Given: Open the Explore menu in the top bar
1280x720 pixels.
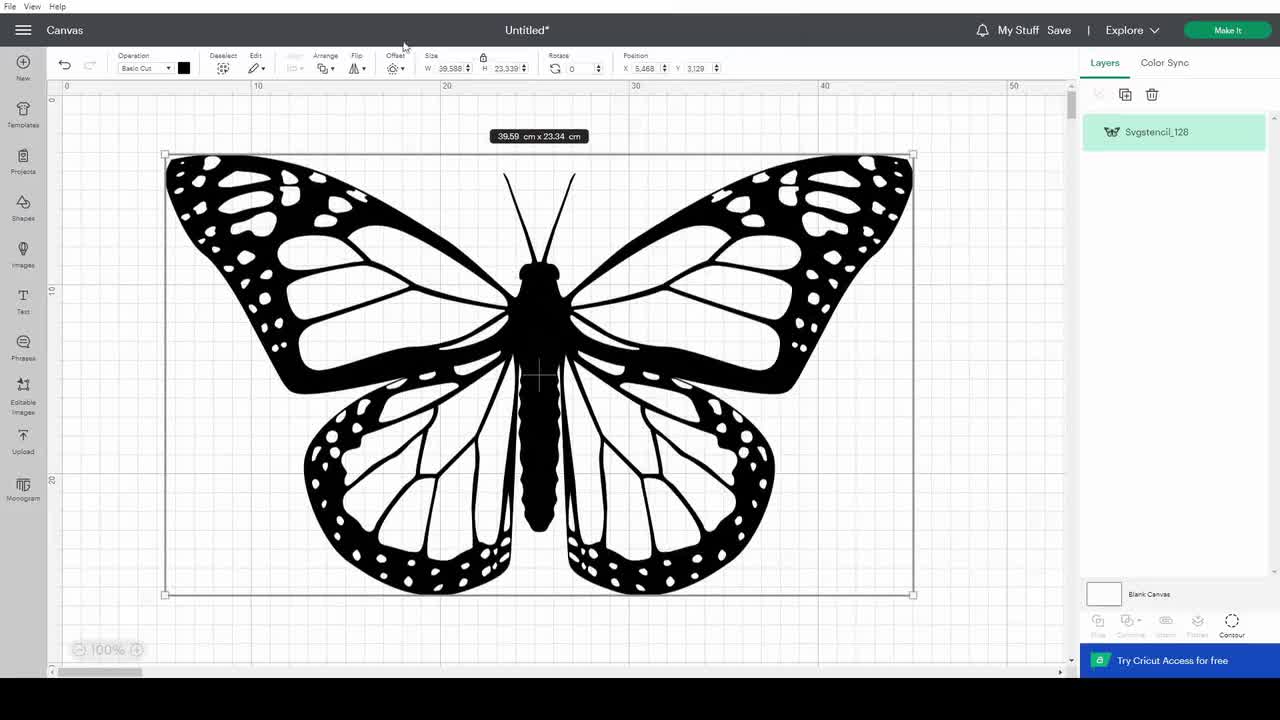Looking at the screenshot, I should [x=1131, y=30].
